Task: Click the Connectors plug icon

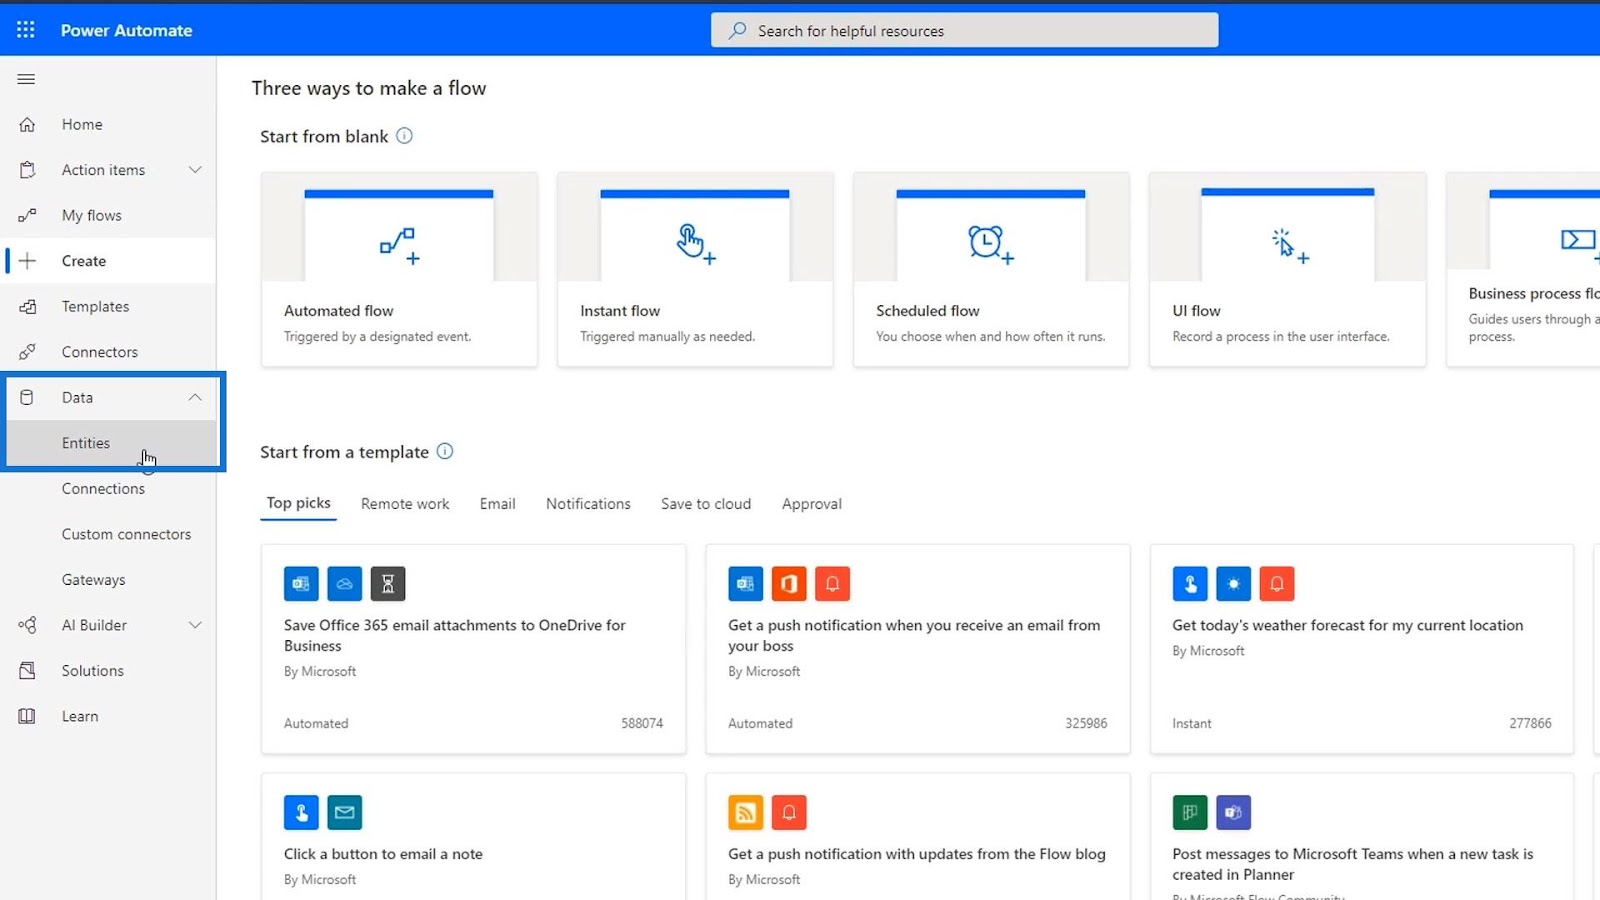Action: [x=27, y=352]
